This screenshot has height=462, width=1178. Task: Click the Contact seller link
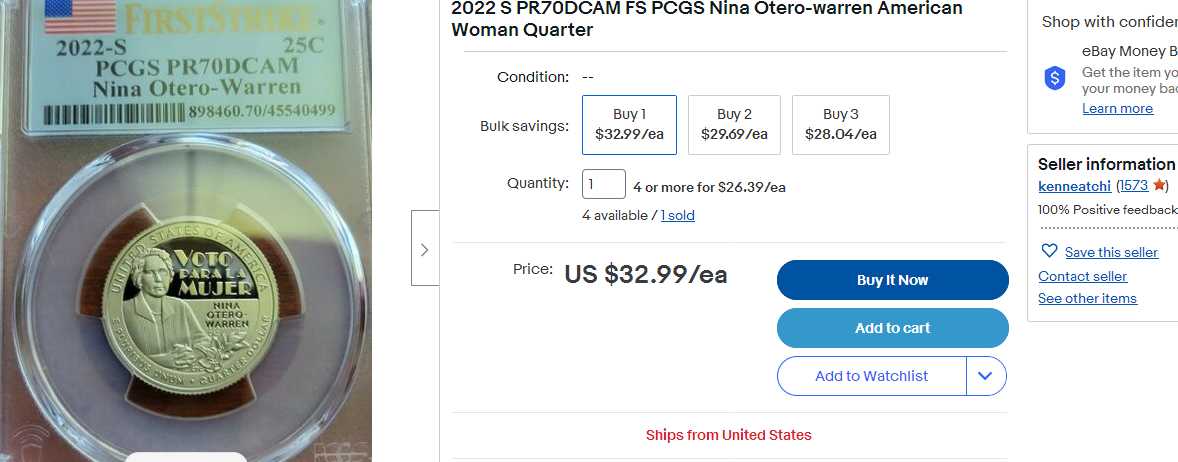pyautogui.click(x=1082, y=276)
